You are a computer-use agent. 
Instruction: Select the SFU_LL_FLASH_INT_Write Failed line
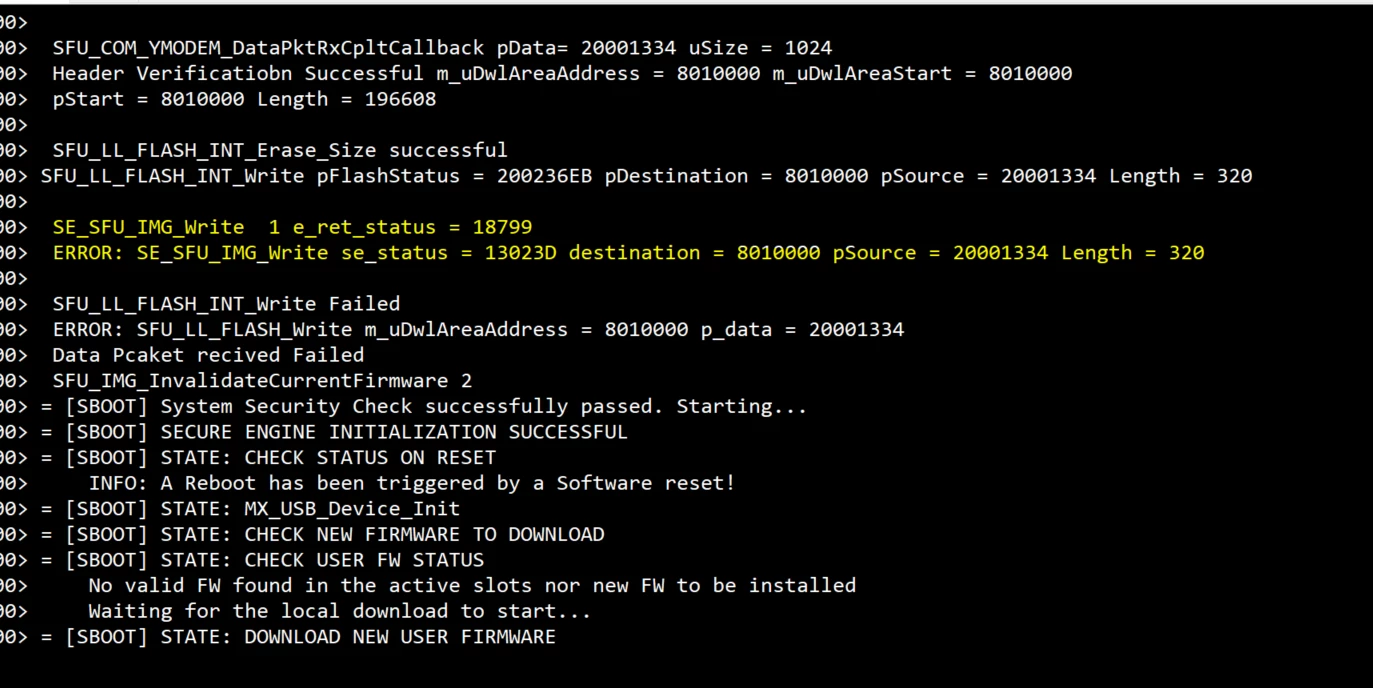pyautogui.click(x=226, y=304)
